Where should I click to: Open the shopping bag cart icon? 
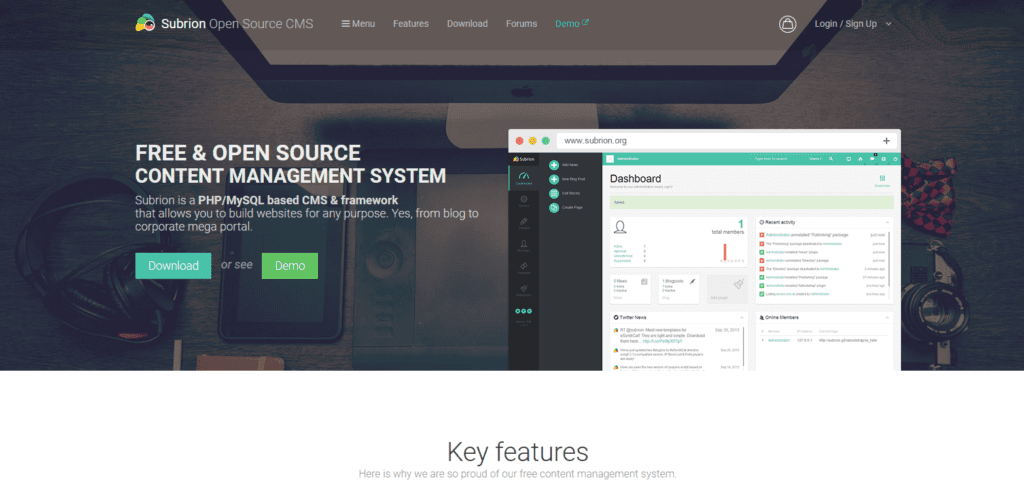coord(788,24)
